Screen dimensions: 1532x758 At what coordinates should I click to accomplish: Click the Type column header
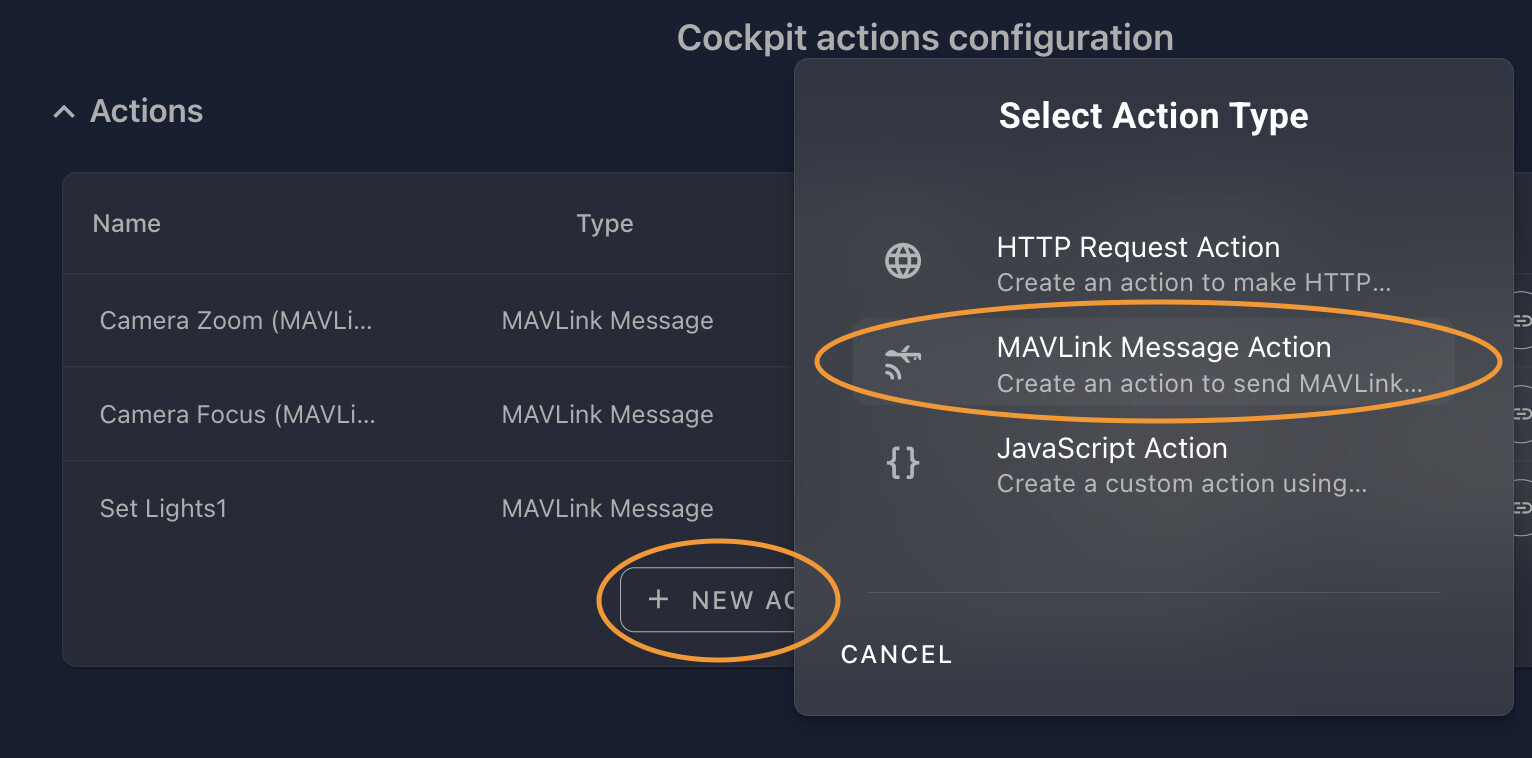[605, 223]
